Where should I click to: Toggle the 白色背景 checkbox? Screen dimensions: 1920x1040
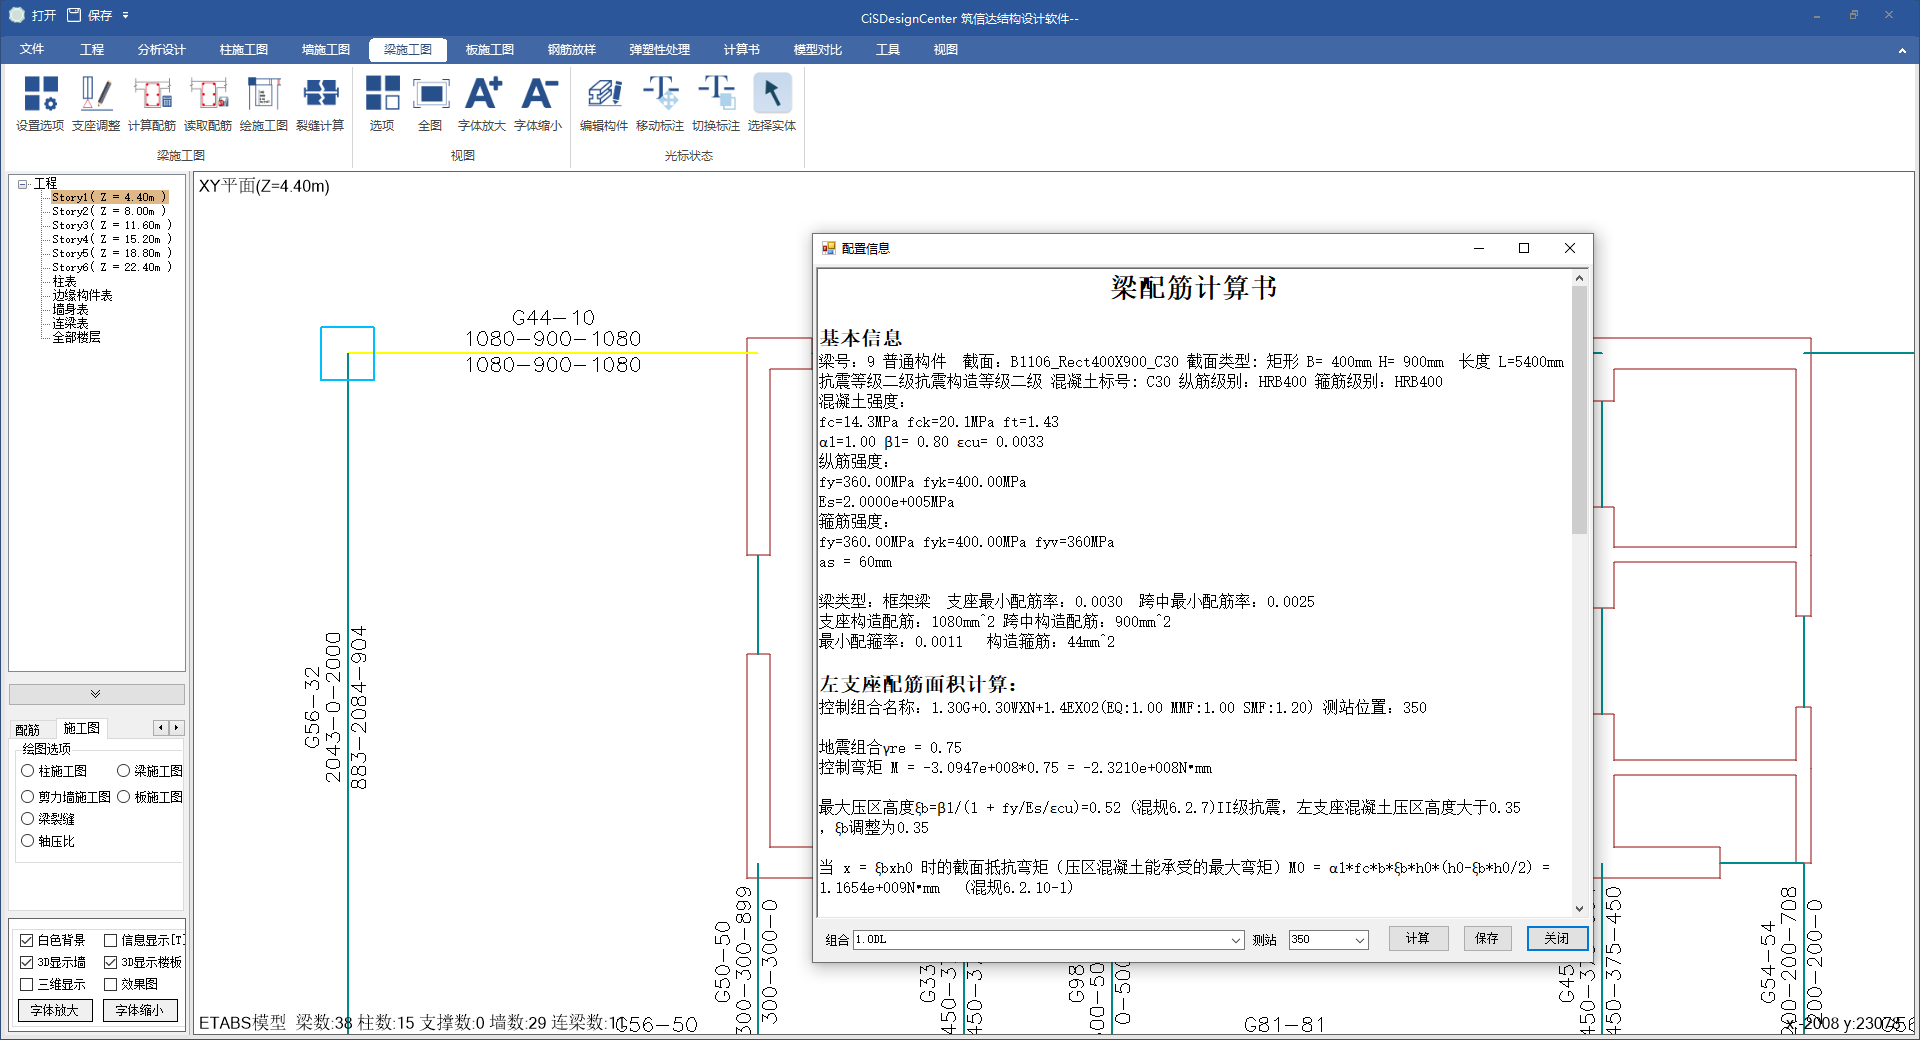(27, 940)
